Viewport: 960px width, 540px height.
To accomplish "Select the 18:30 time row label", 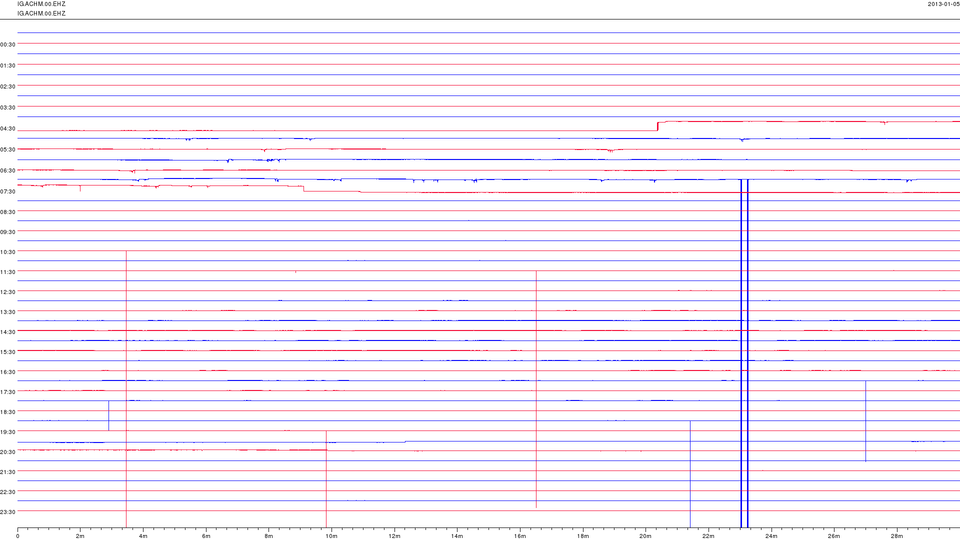I will pos(8,412).
